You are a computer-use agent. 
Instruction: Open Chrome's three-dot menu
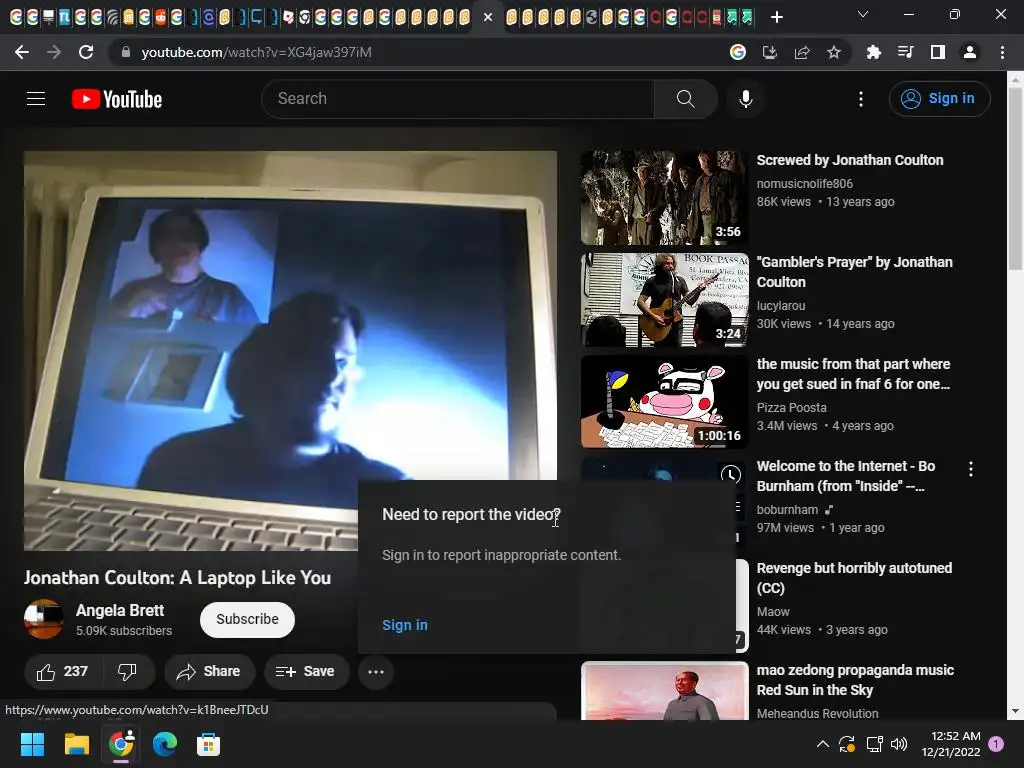pos(1002,52)
